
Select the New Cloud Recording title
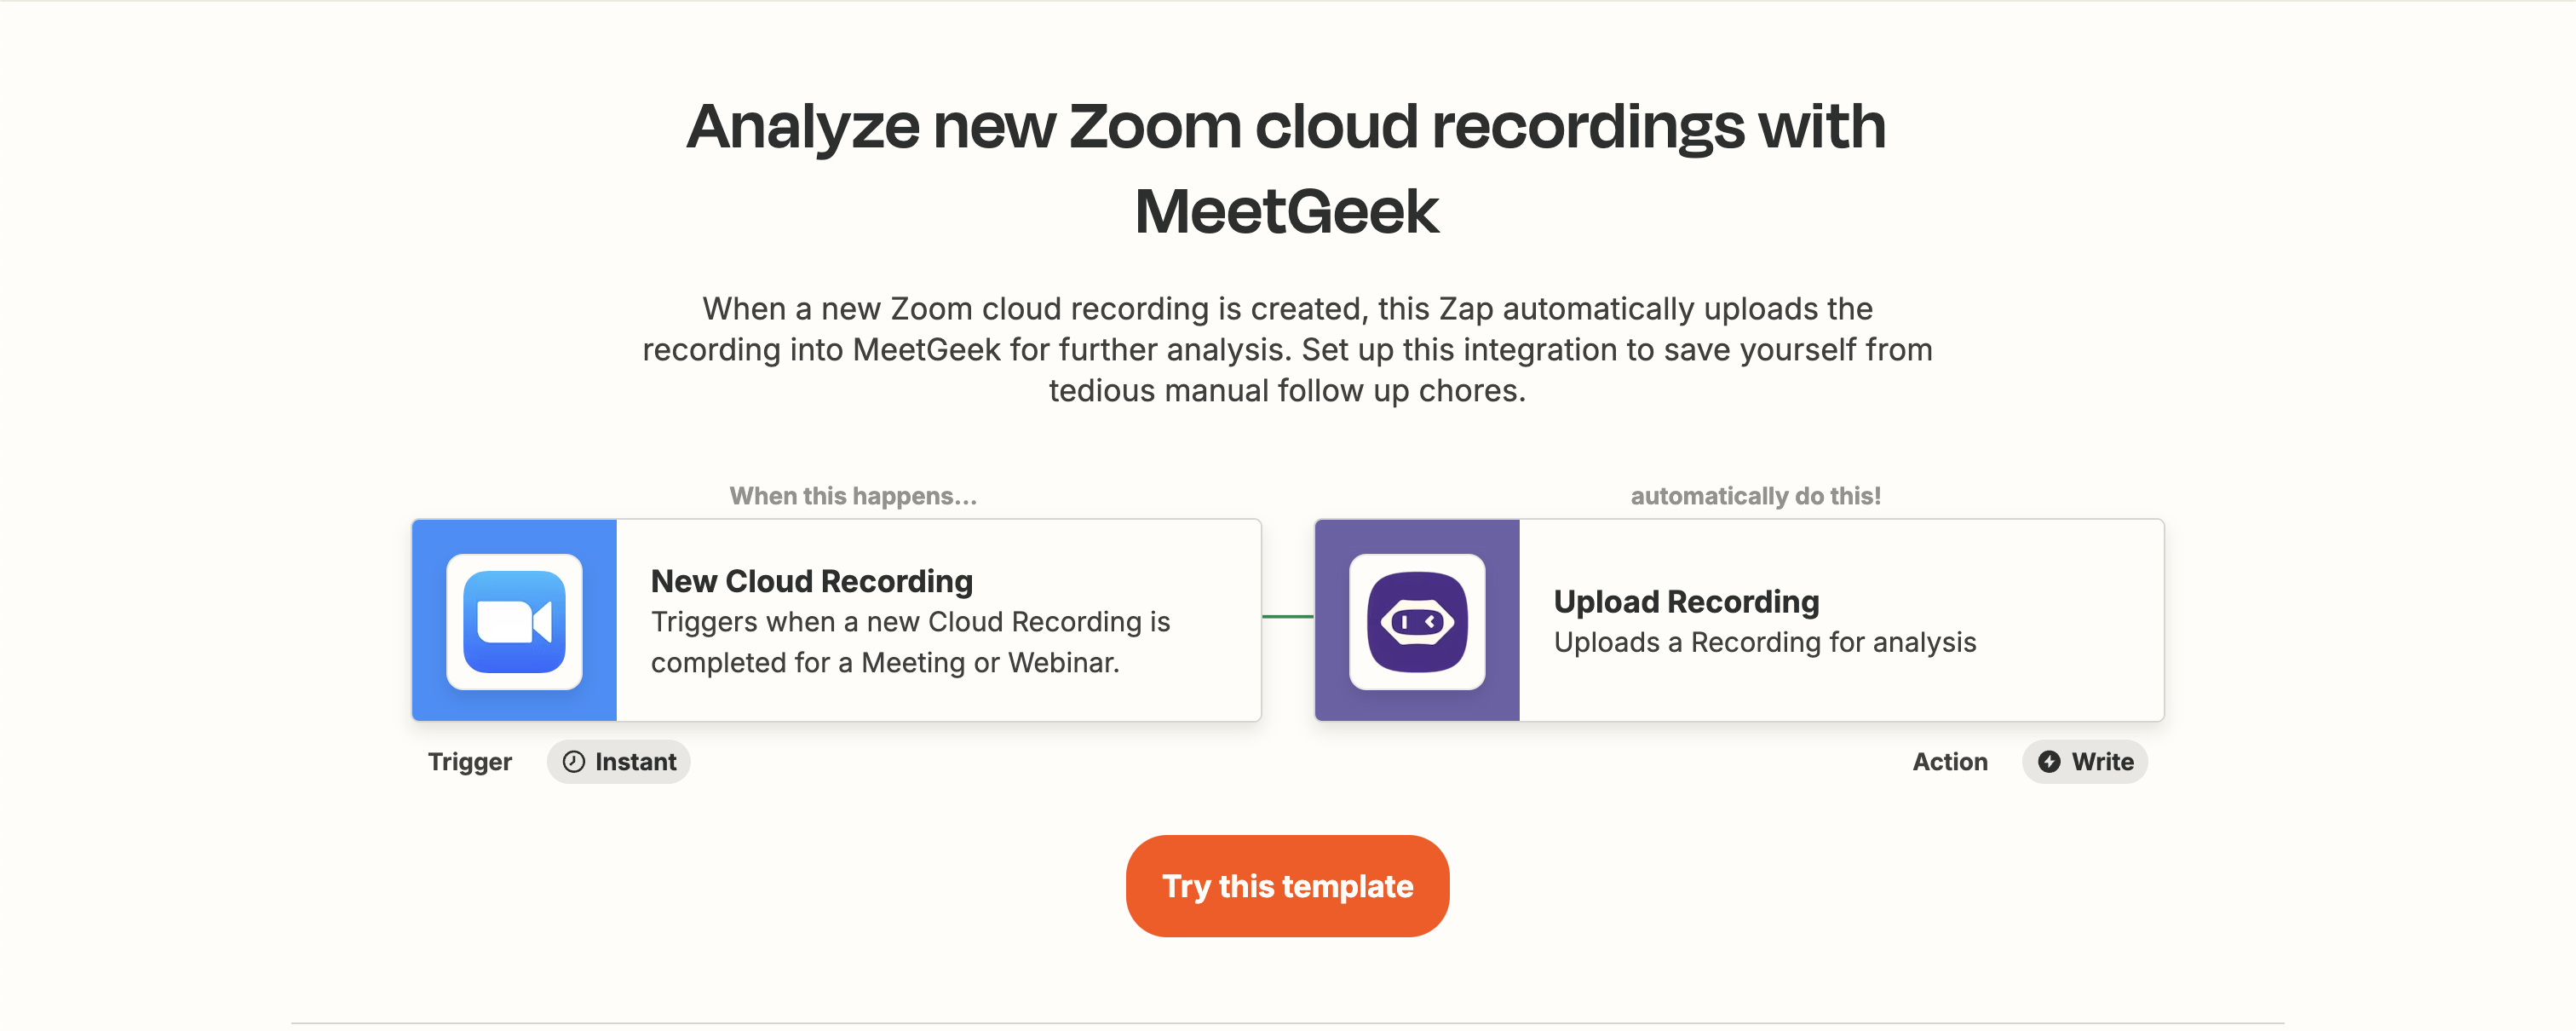tap(811, 581)
